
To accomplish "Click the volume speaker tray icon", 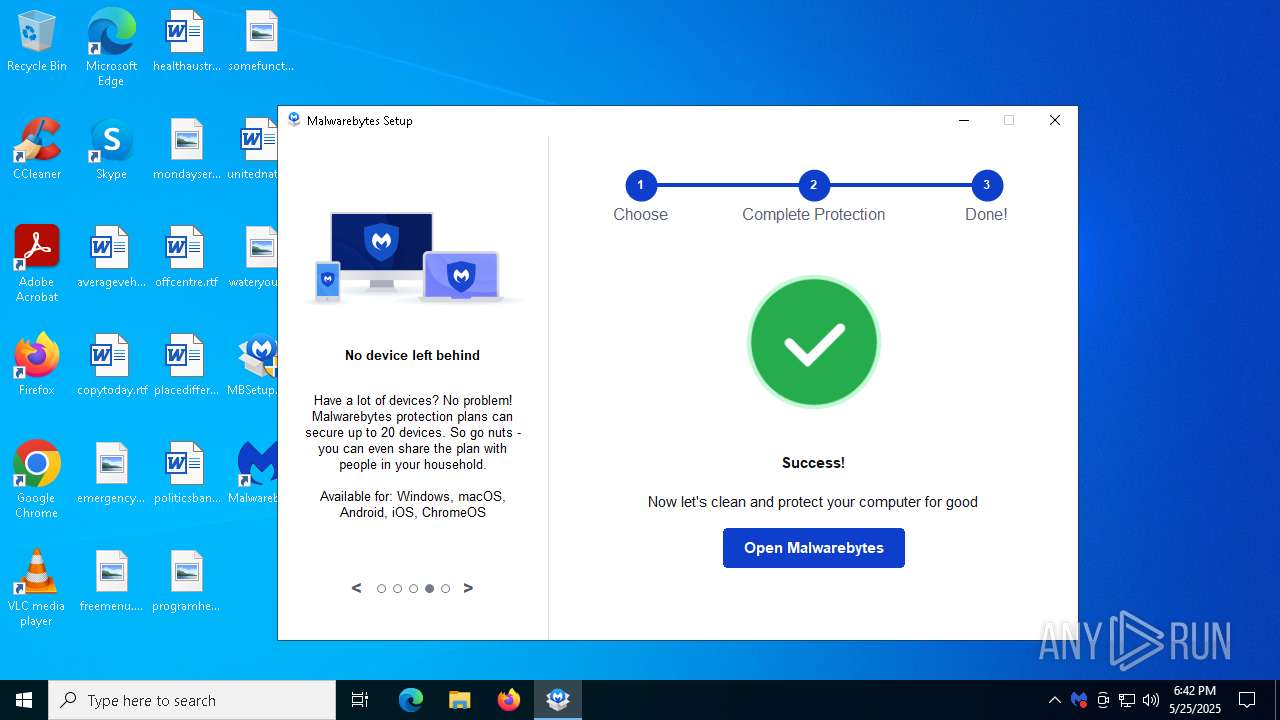I will tap(1151, 700).
